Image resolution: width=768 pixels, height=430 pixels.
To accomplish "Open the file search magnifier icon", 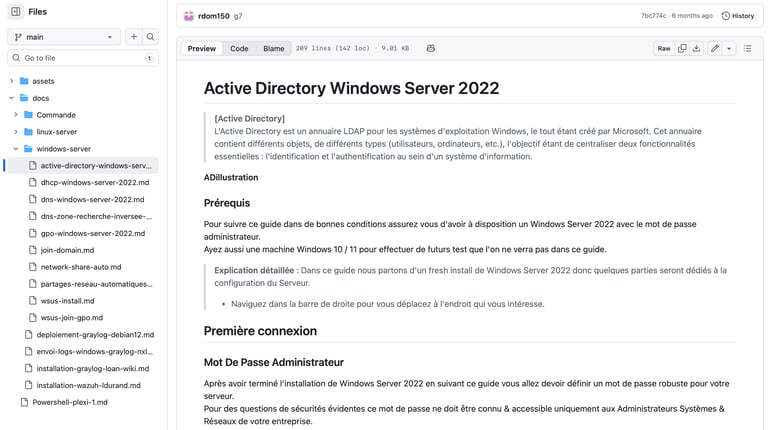I will [150, 37].
